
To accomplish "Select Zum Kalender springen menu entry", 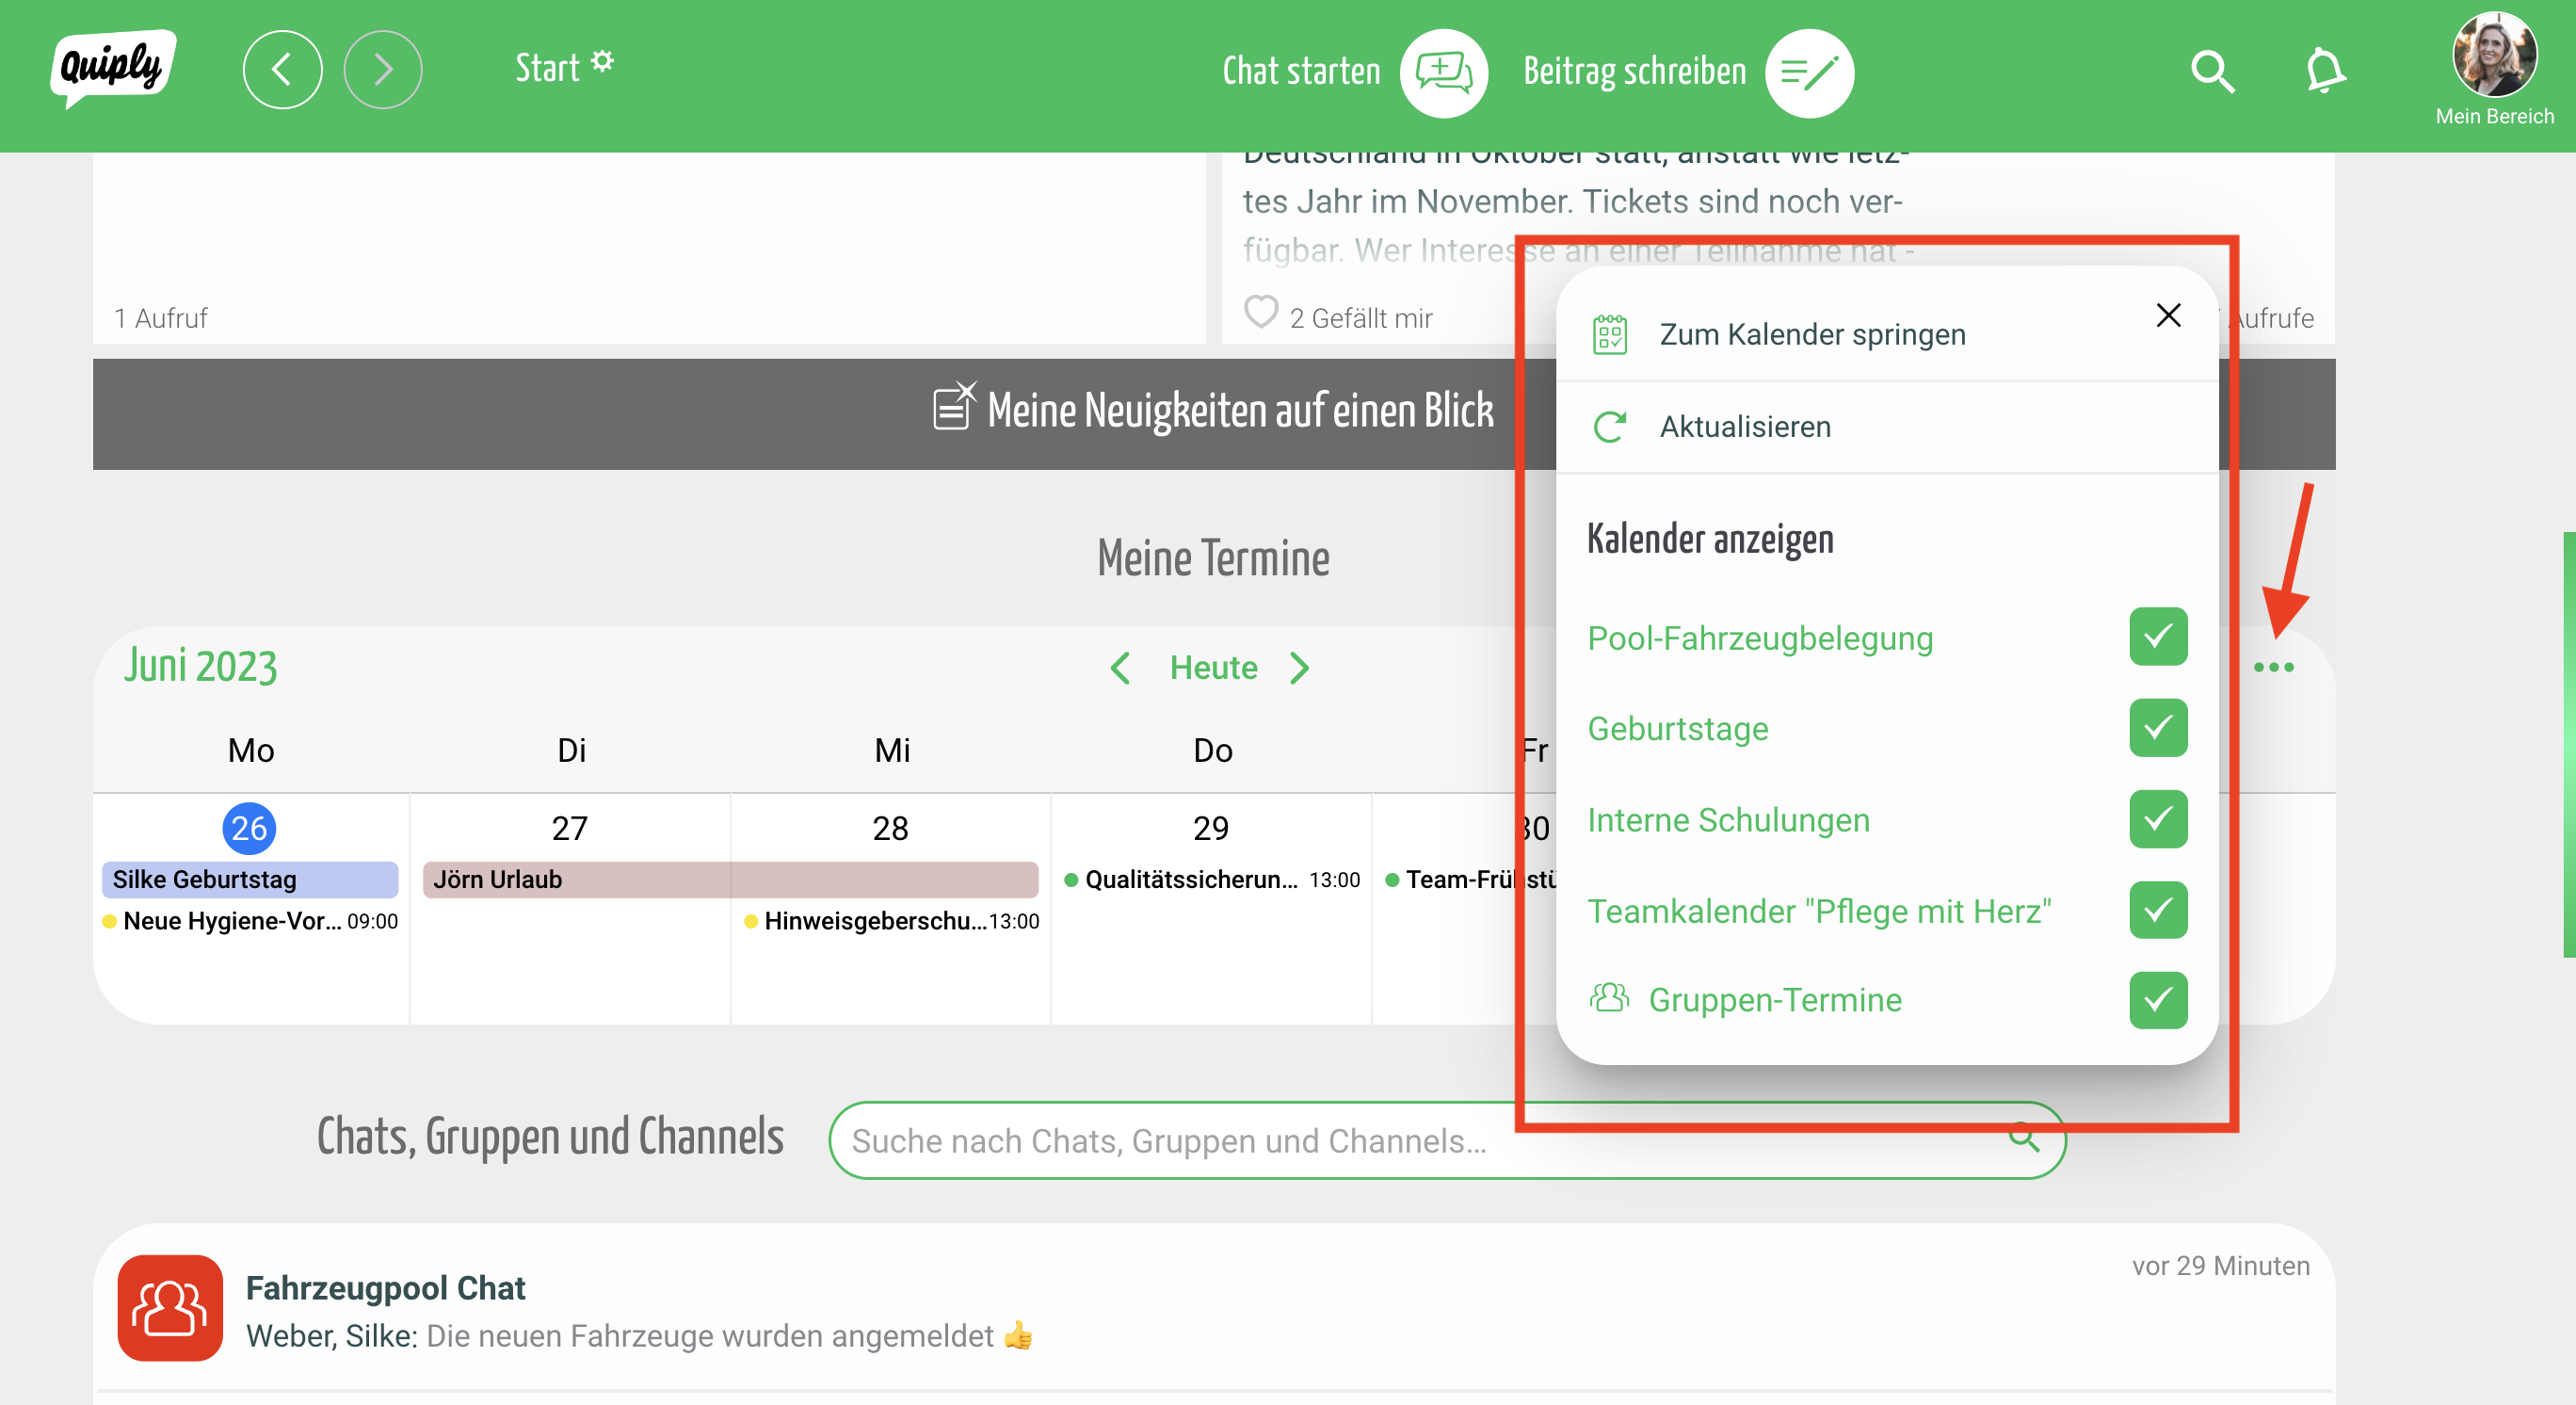I will coord(1811,334).
